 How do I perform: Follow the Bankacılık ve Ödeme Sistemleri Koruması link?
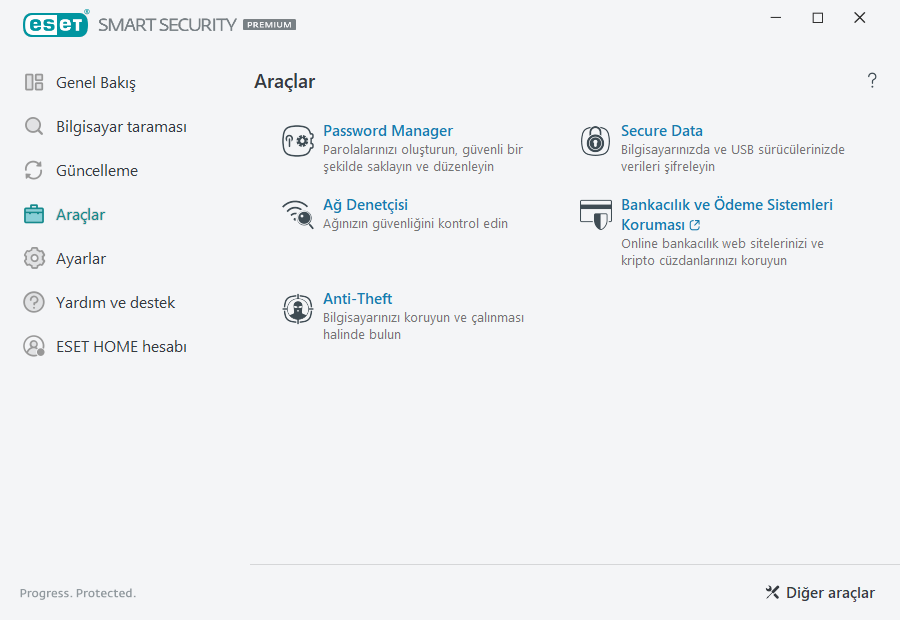pos(727,214)
